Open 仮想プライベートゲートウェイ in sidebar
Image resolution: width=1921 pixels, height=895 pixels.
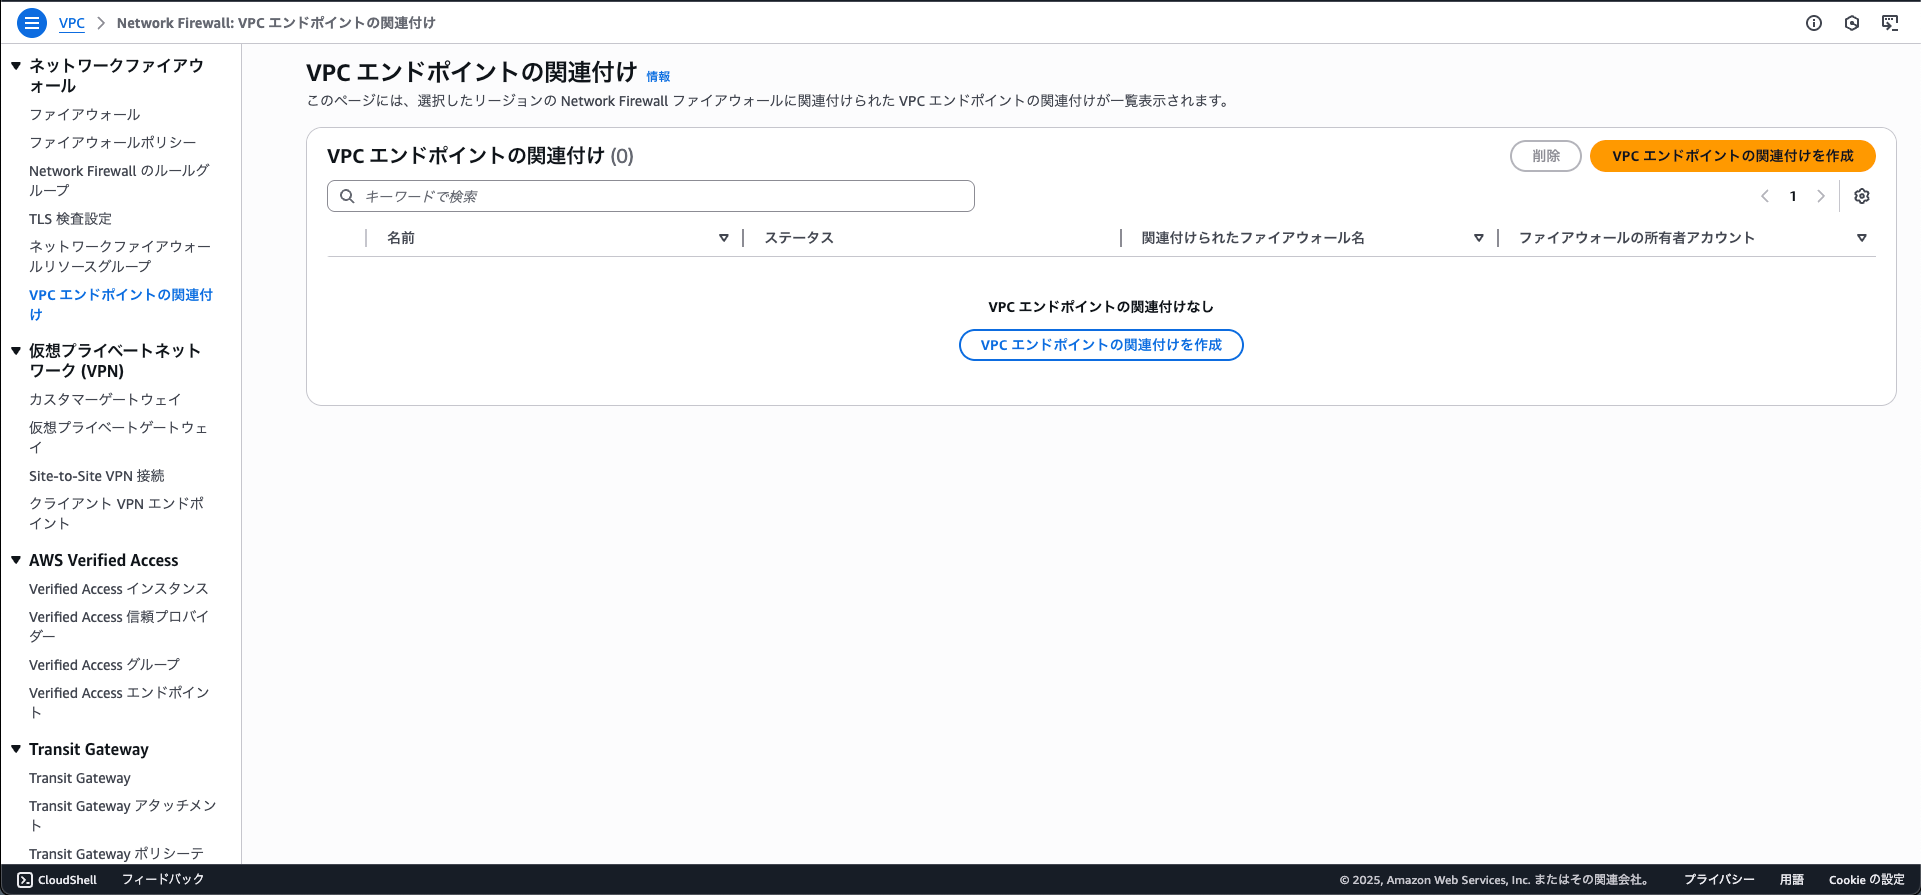[x=118, y=438]
